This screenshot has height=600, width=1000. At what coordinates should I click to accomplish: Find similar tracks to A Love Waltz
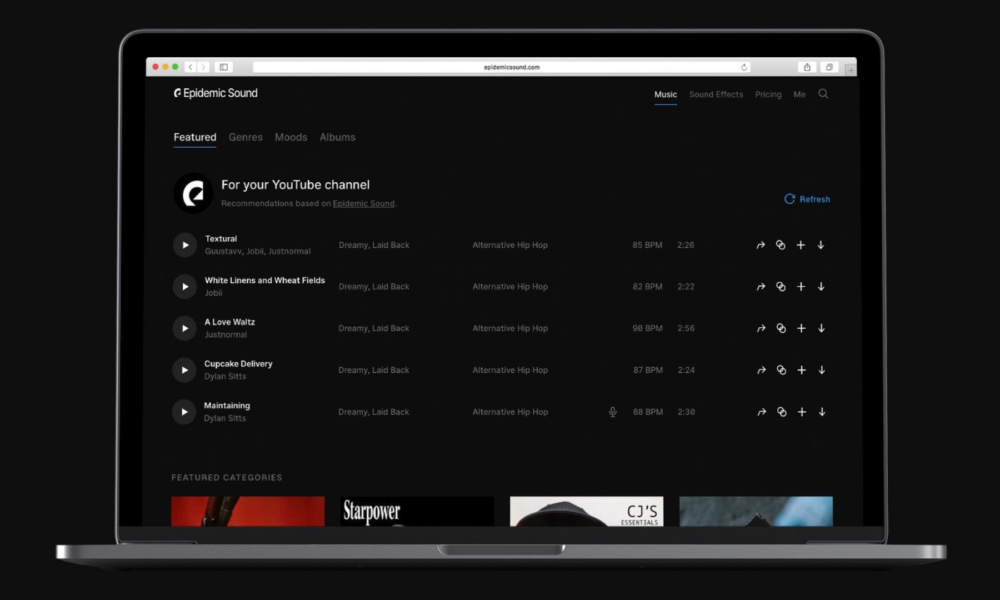tap(781, 328)
